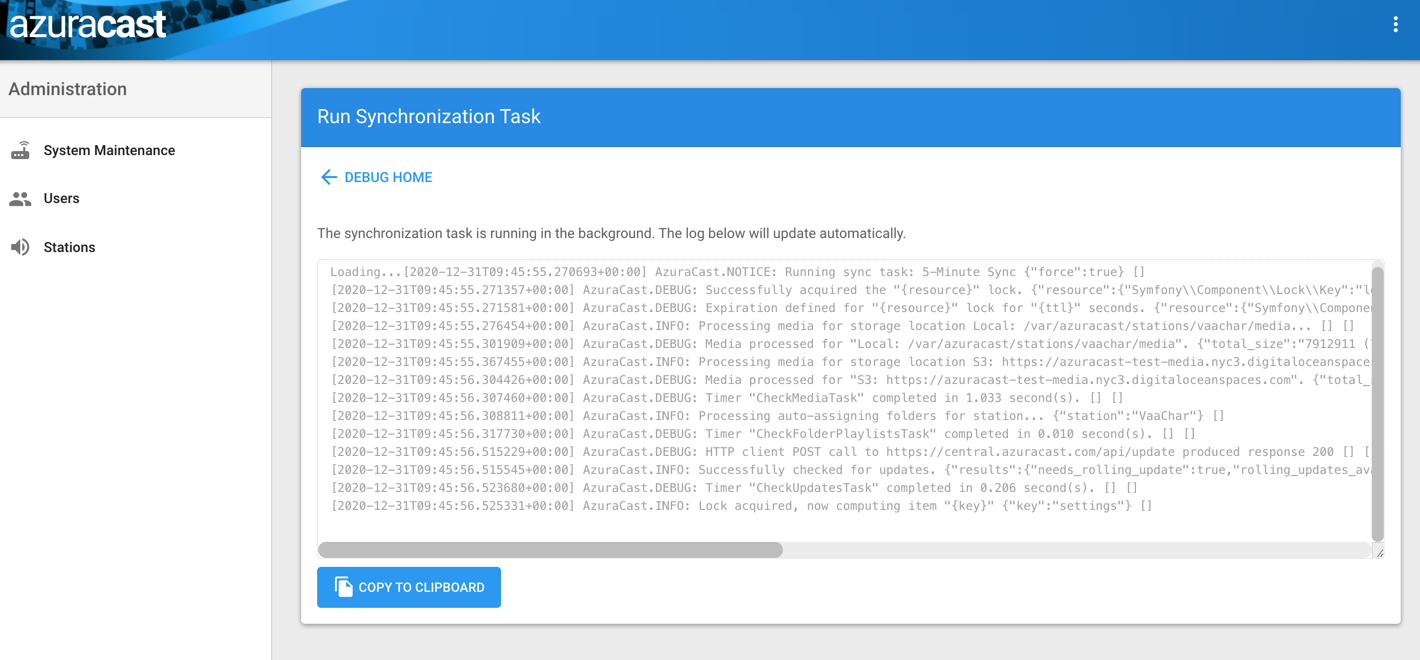Click the System Maintenance wrench icon

21,150
